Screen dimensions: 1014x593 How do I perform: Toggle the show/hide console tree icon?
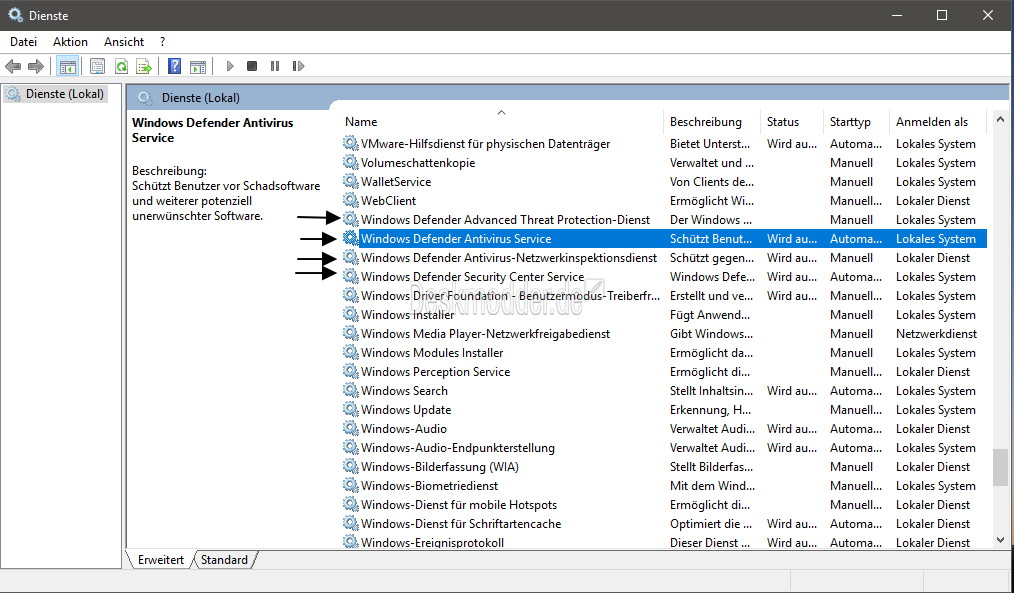(x=67, y=66)
